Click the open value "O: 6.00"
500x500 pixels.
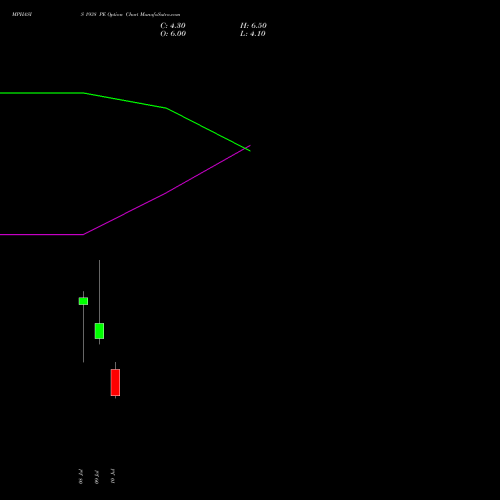(173, 34)
